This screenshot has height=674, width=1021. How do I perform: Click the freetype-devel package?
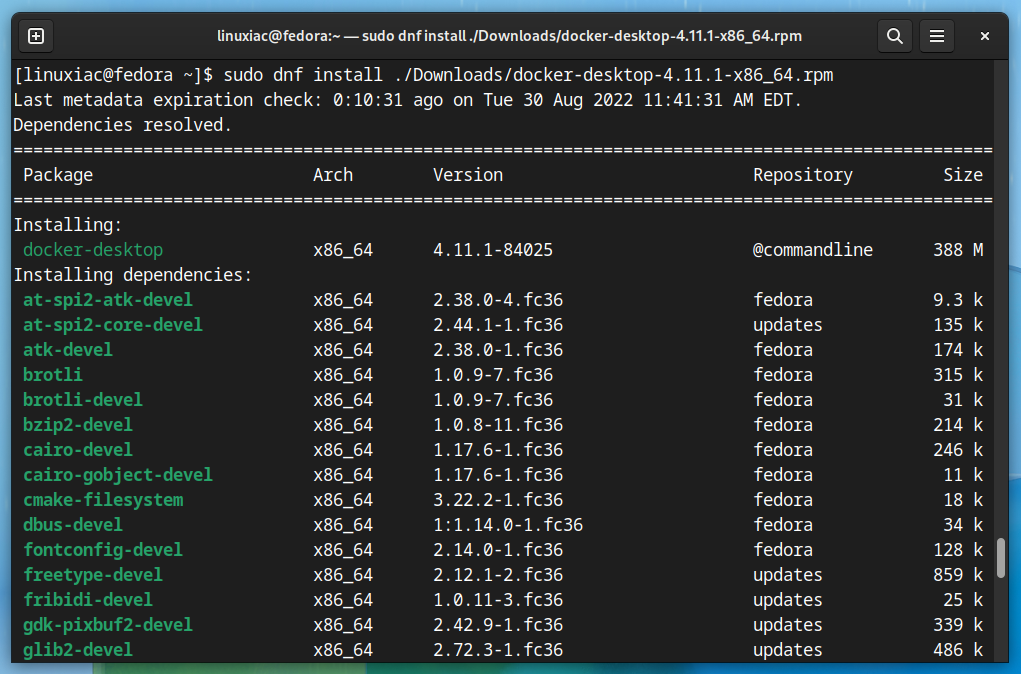[x=93, y=575]
